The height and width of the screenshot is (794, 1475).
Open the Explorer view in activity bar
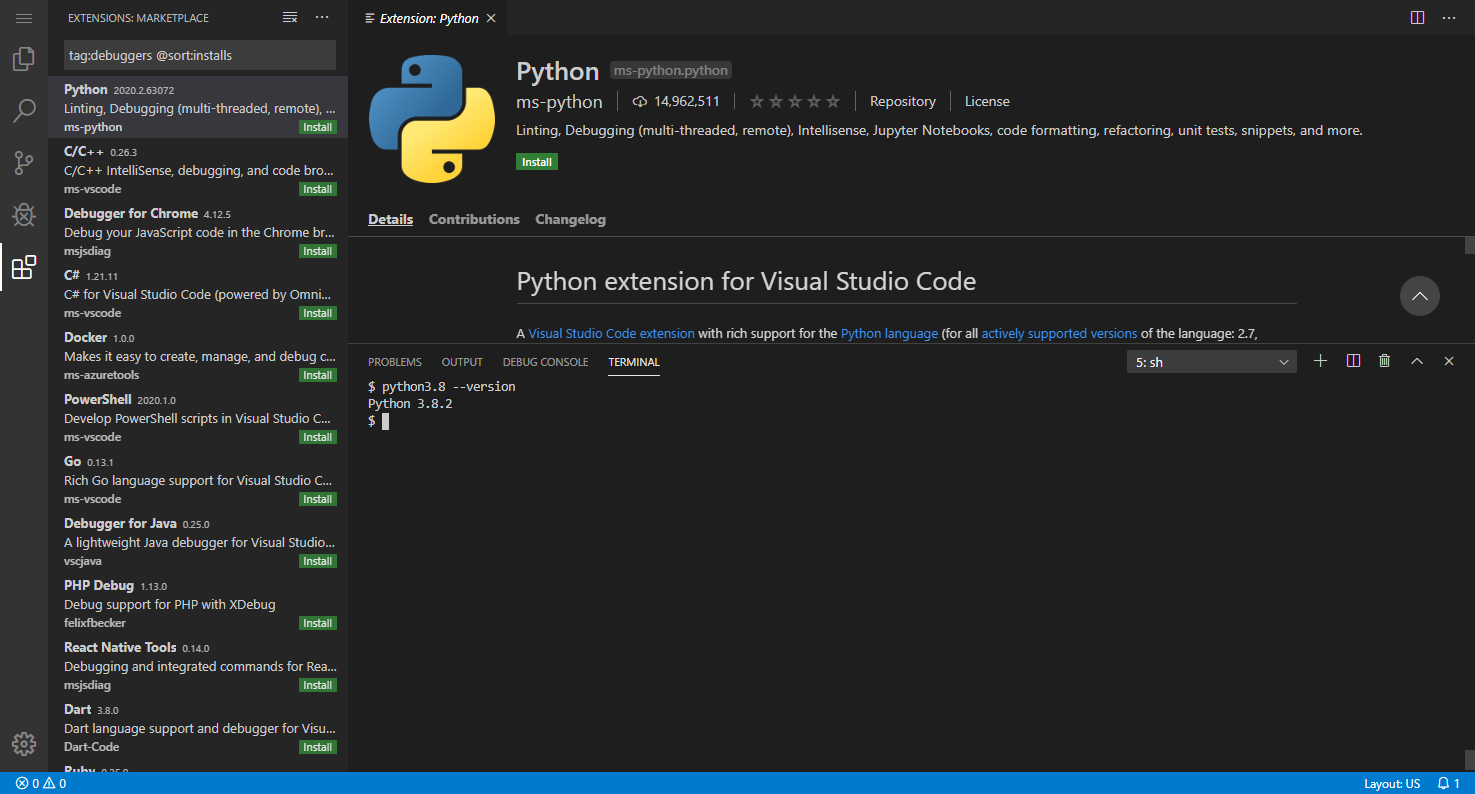tap(24, 59)
